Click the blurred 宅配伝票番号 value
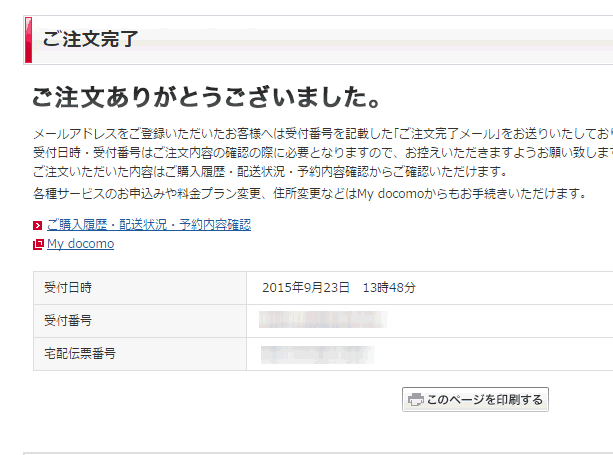The image size is (613, 455). click(x=317, y=354)
